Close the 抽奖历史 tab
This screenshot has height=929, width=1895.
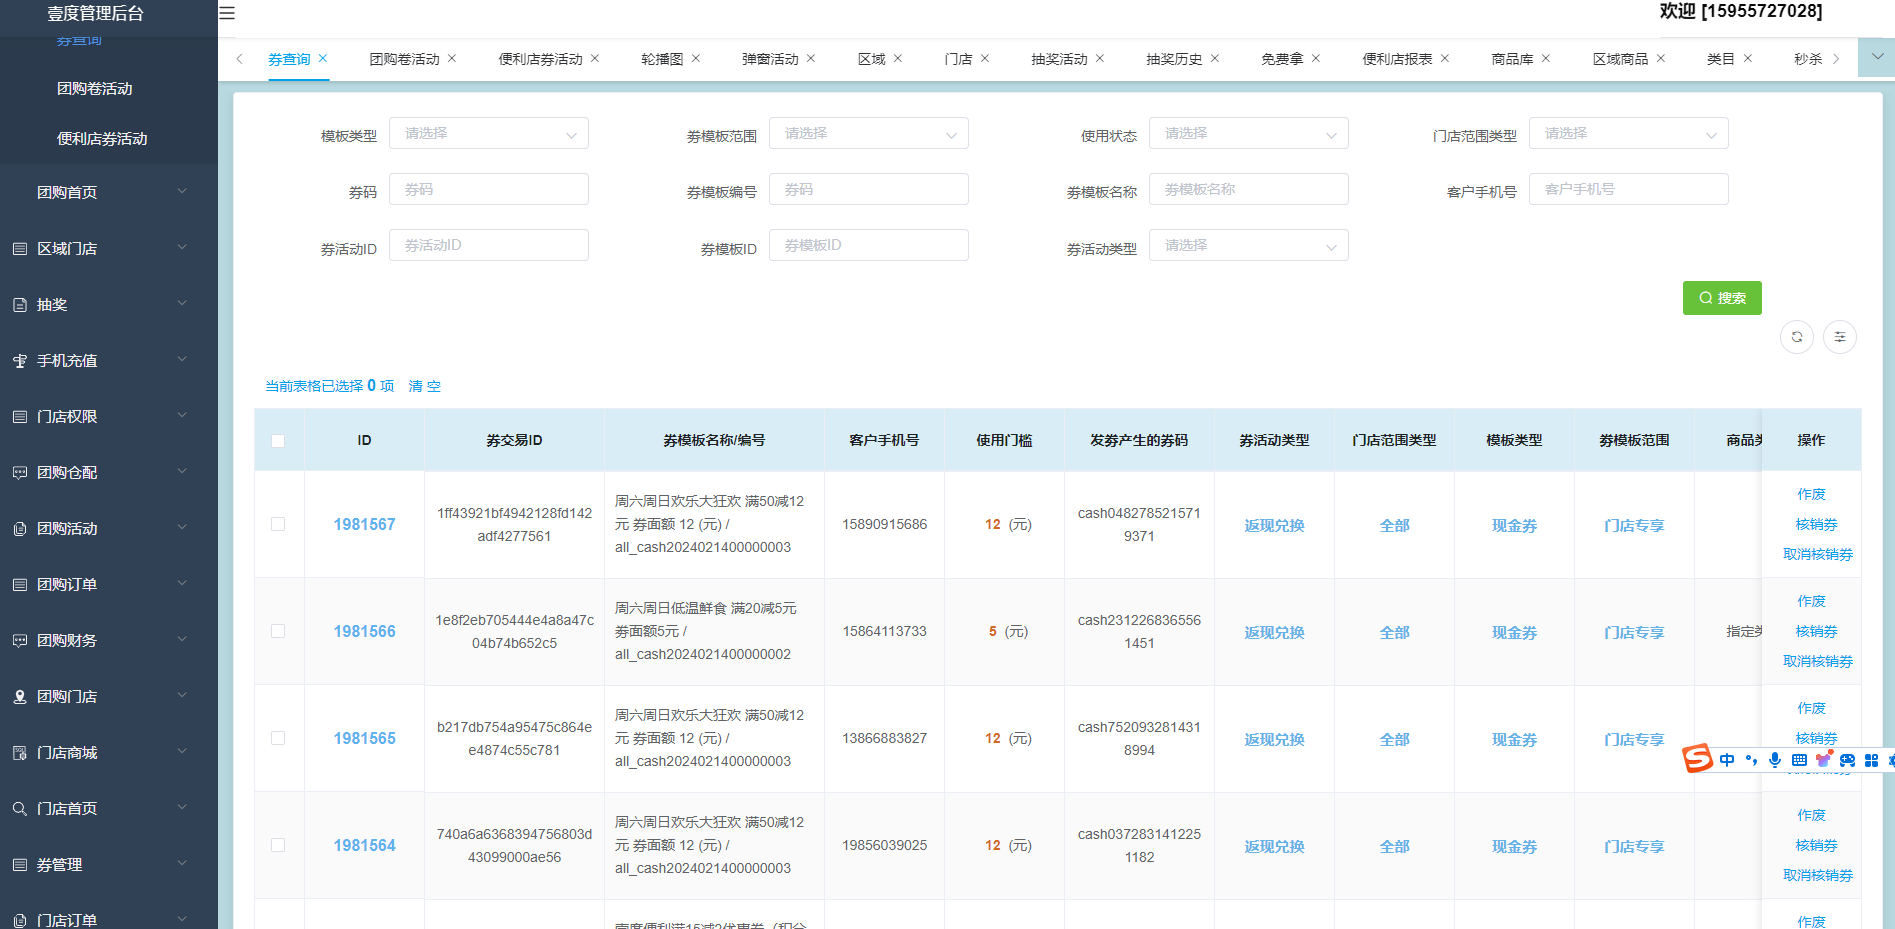click(x=1215, y=58)
